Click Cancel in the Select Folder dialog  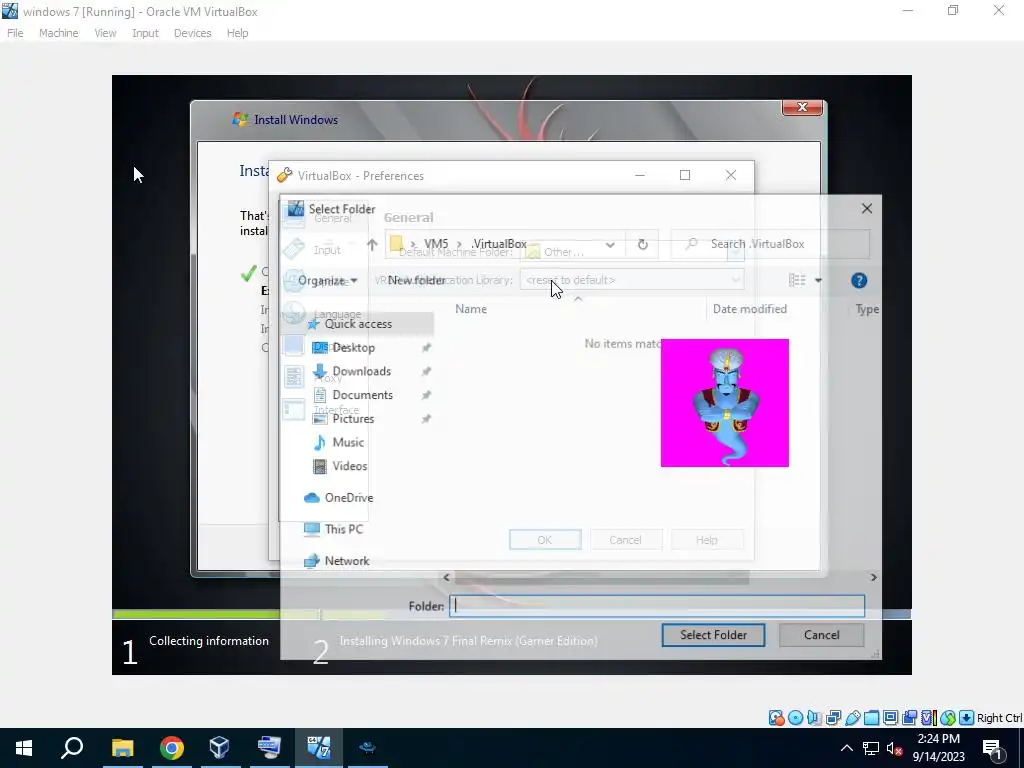tap(822, 635)
